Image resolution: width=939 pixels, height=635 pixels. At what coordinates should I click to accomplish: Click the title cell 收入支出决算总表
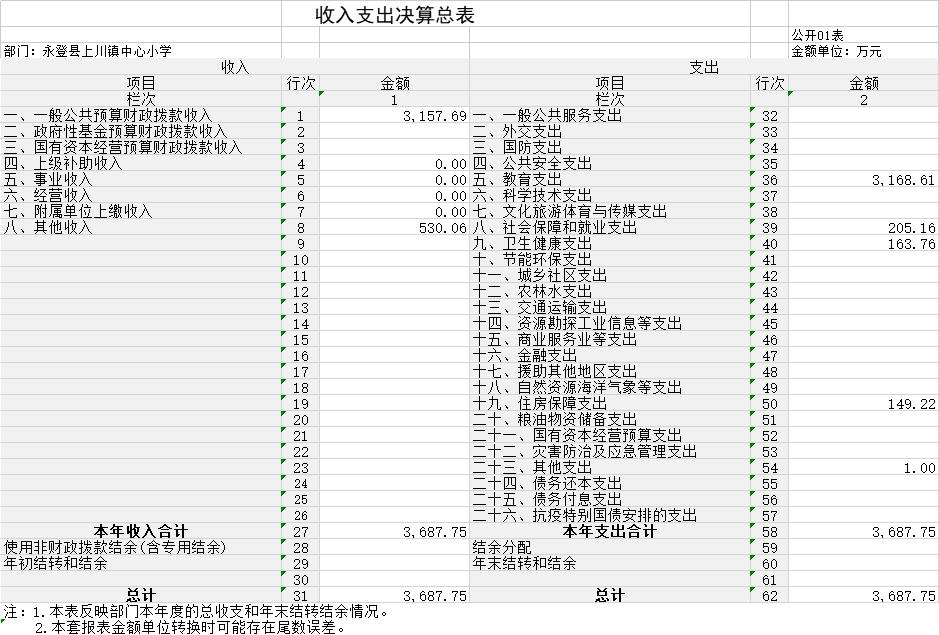point(394,14)
